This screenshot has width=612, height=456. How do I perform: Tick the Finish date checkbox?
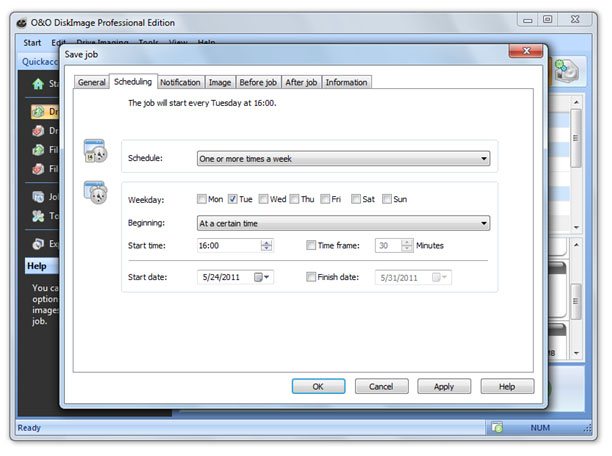click(311, 277)
